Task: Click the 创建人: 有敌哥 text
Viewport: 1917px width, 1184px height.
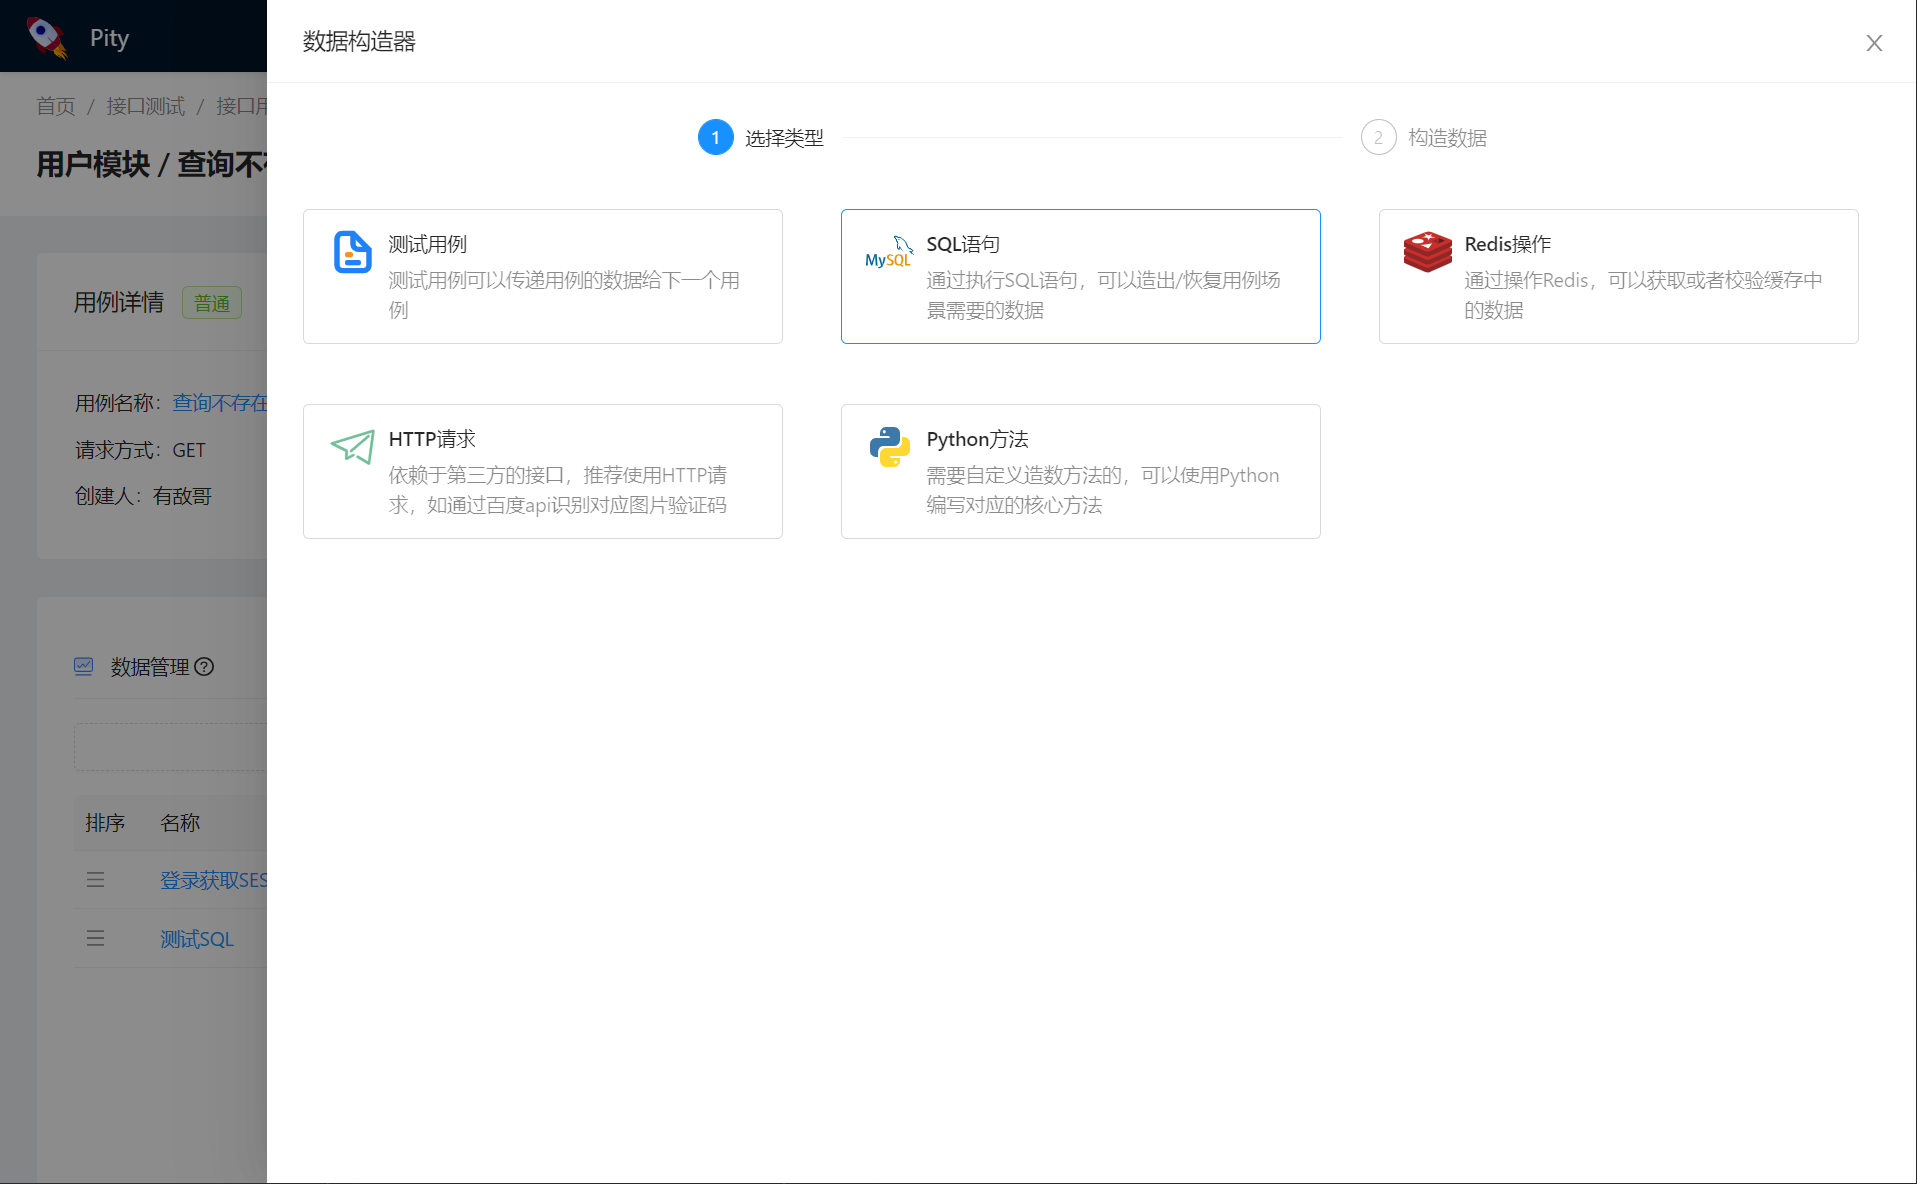Action: 143,496
